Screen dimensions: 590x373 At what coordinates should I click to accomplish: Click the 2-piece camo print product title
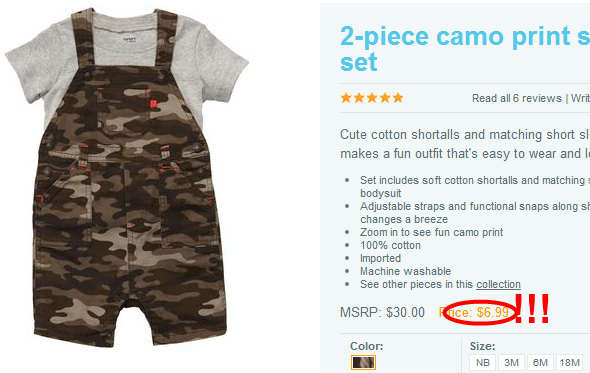point(465,49)
